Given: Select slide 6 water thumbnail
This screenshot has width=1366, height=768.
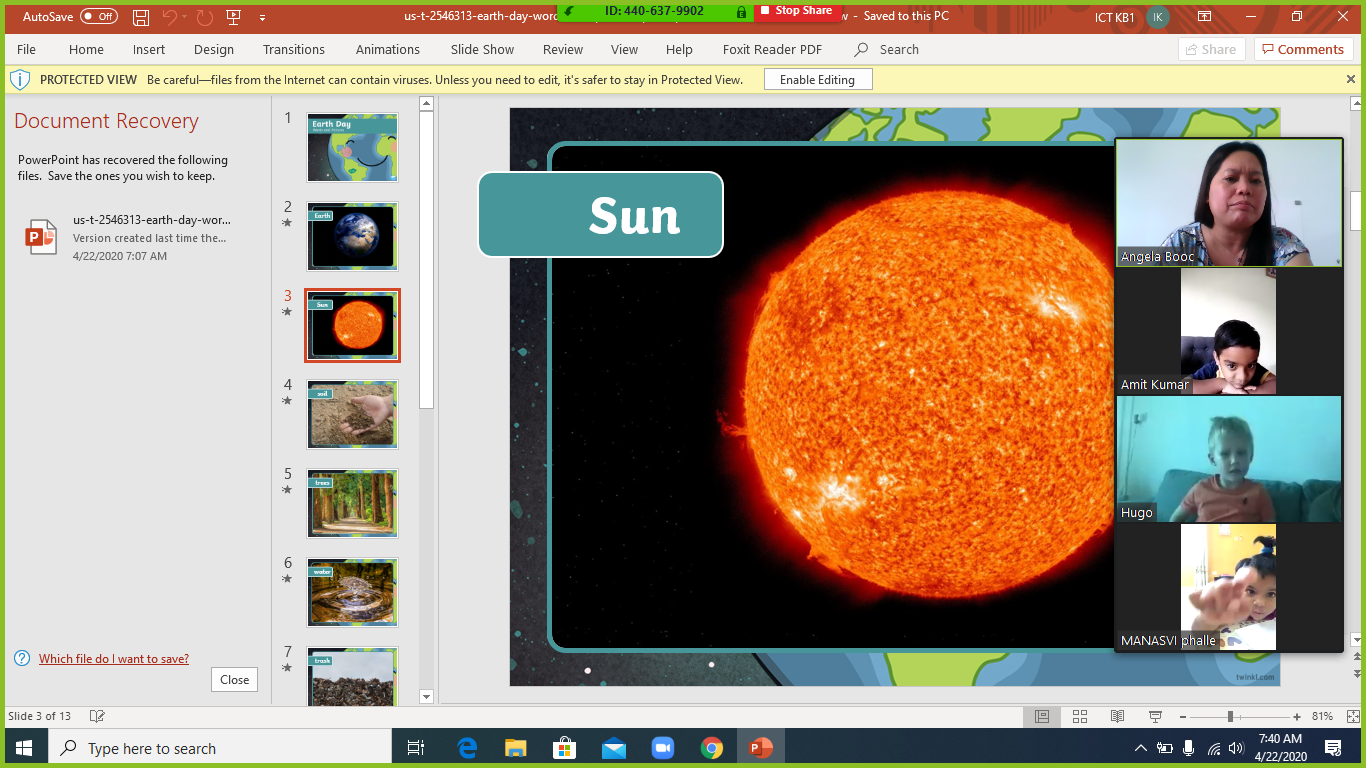Looking at the screenshot, I should point(352,593).
